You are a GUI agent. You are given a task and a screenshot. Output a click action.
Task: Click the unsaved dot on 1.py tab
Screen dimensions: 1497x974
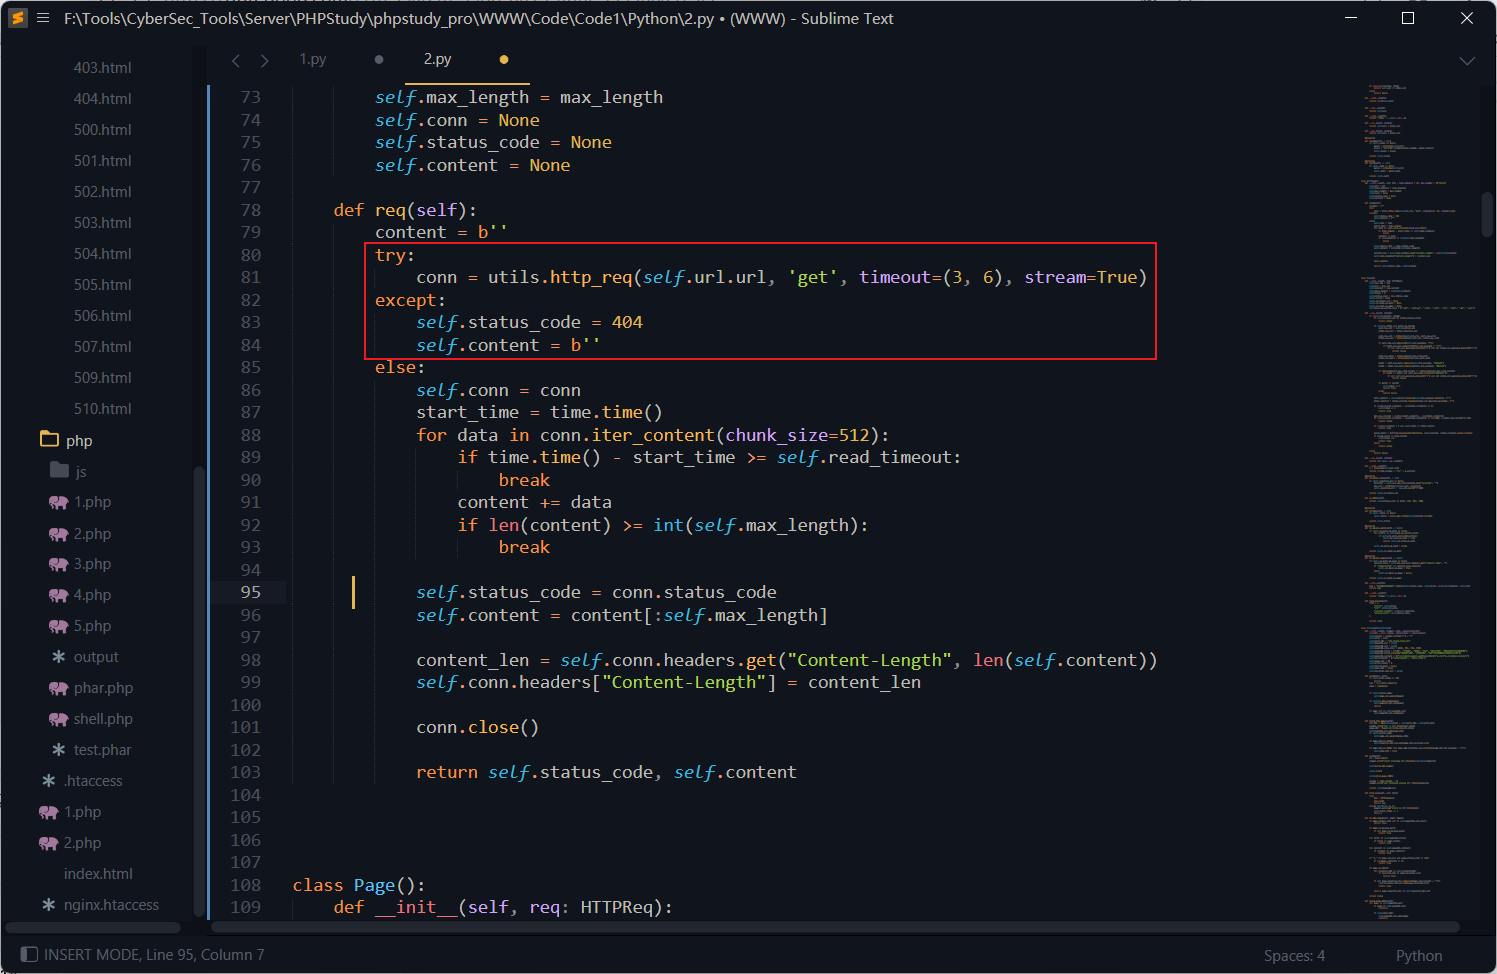pos(379,60)
